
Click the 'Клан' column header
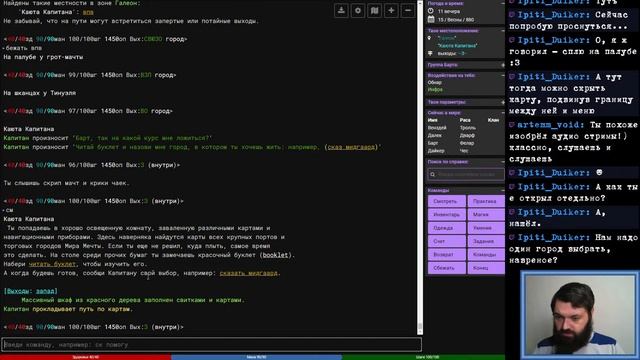493,120
